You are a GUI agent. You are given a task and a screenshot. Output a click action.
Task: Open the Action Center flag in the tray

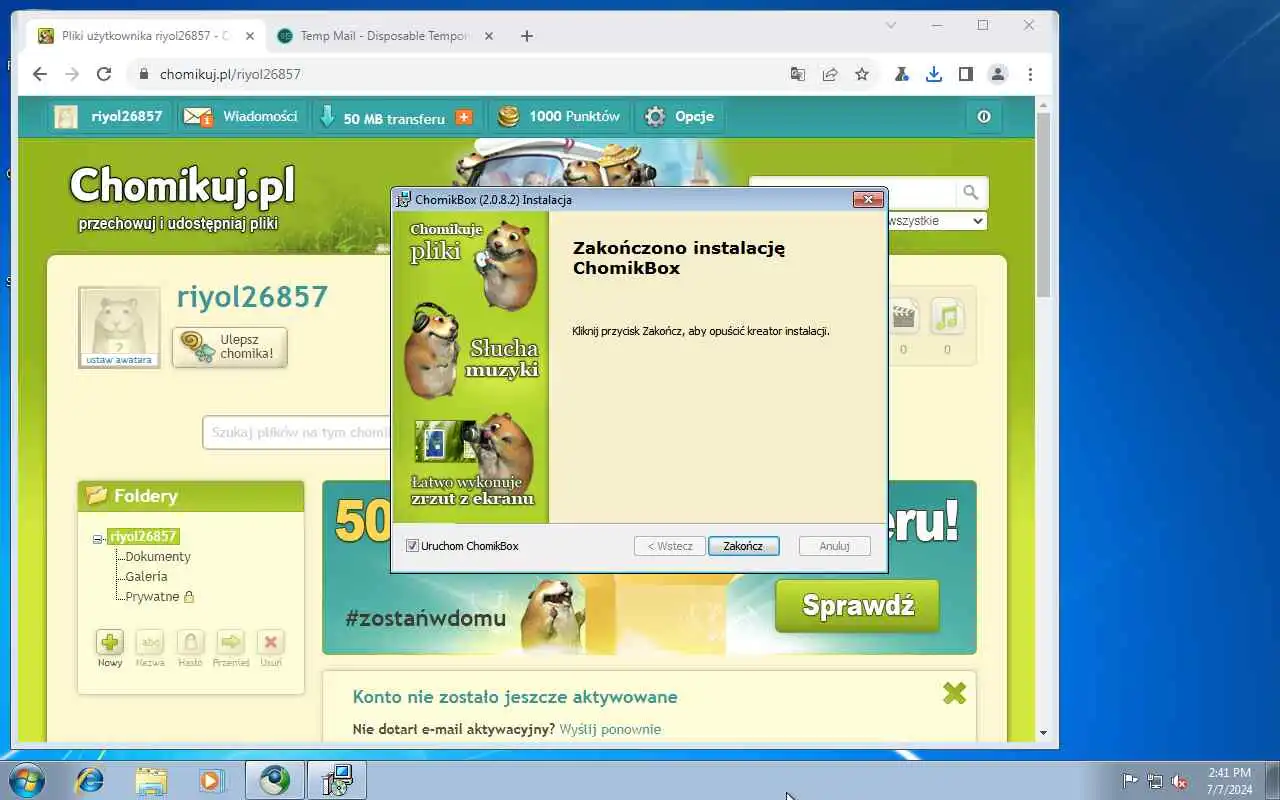pos(1130,781)
